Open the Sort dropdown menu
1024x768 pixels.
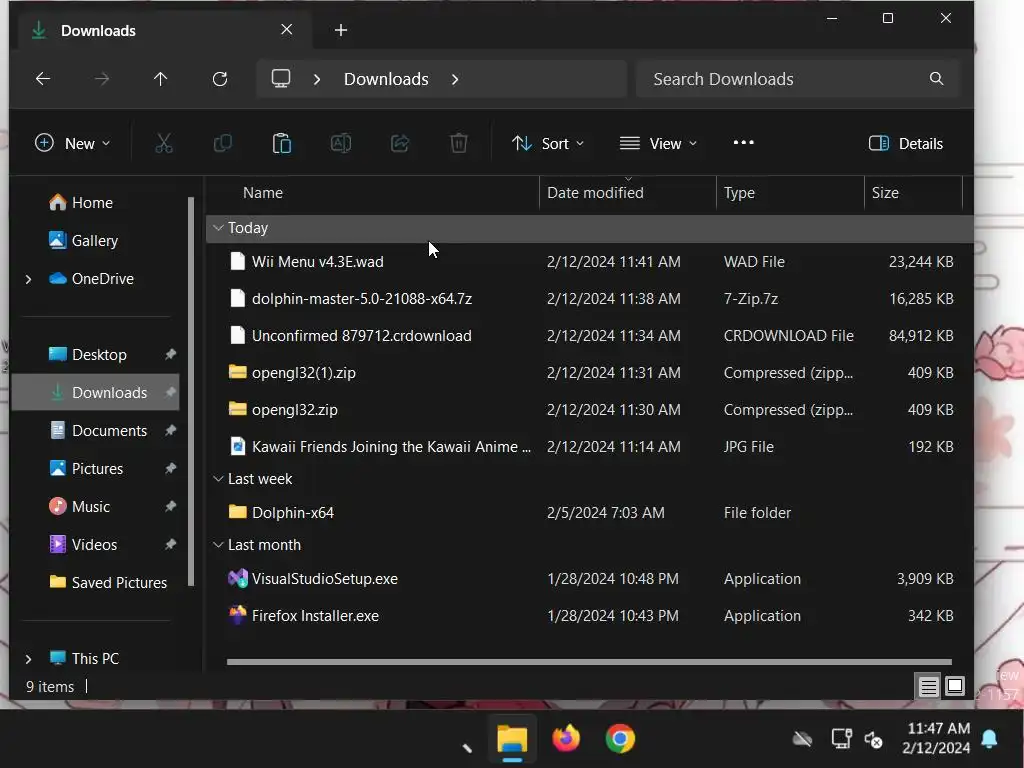click(548, 144)
